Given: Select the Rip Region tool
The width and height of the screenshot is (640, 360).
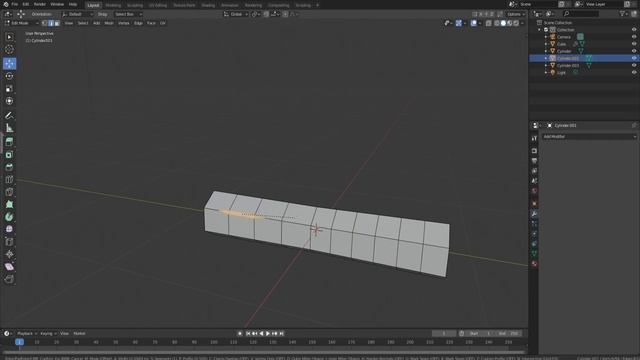Looking at the screenshot, I should pos(9,279).
